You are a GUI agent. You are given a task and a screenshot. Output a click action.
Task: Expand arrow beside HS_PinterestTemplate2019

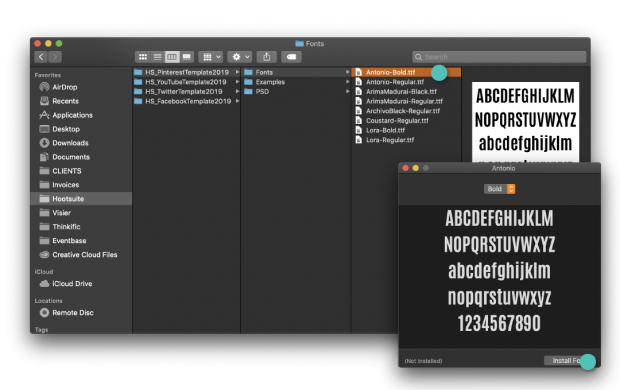point(237,72)
